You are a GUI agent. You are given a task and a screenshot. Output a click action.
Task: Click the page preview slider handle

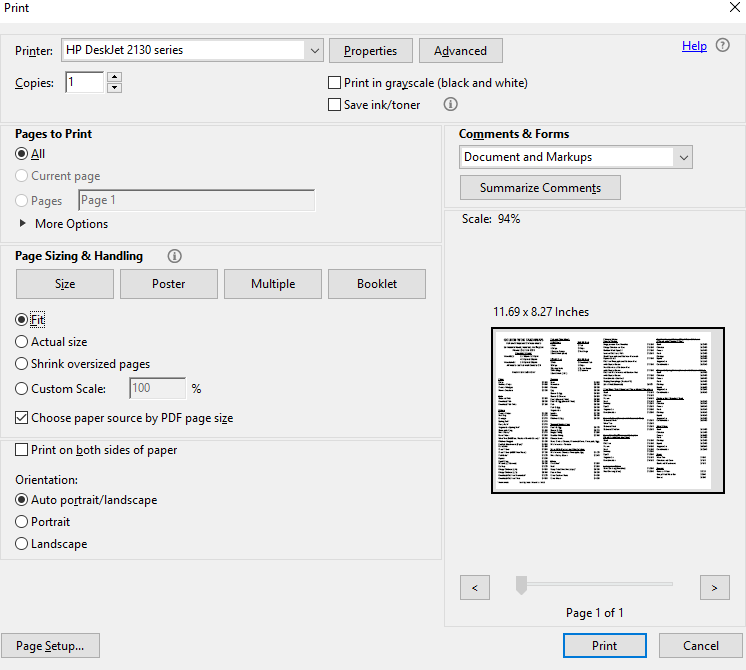point(521,586)
